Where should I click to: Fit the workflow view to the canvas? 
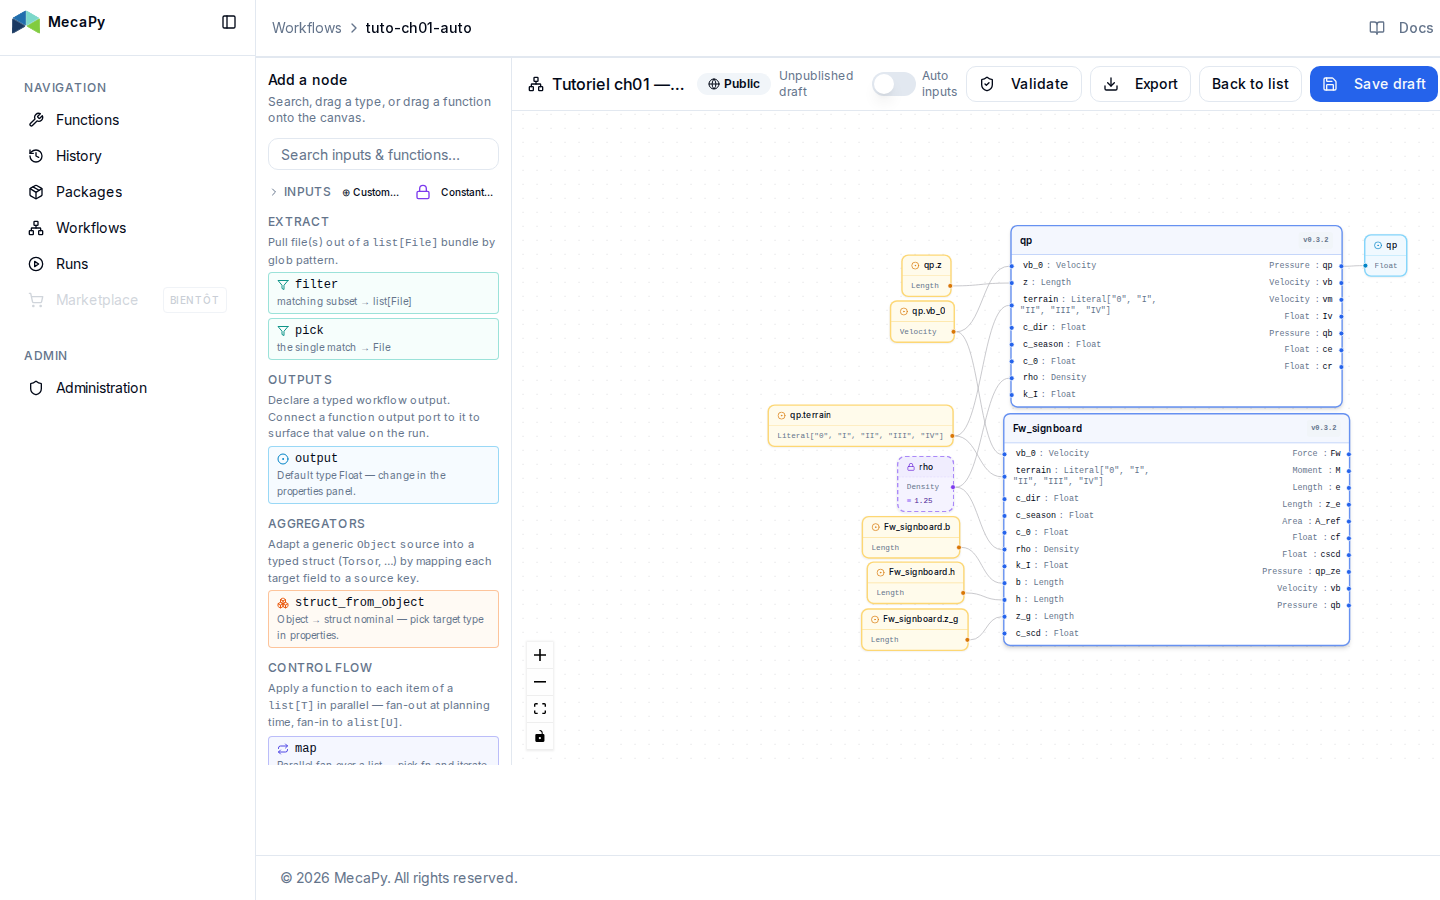coord(540,709)
